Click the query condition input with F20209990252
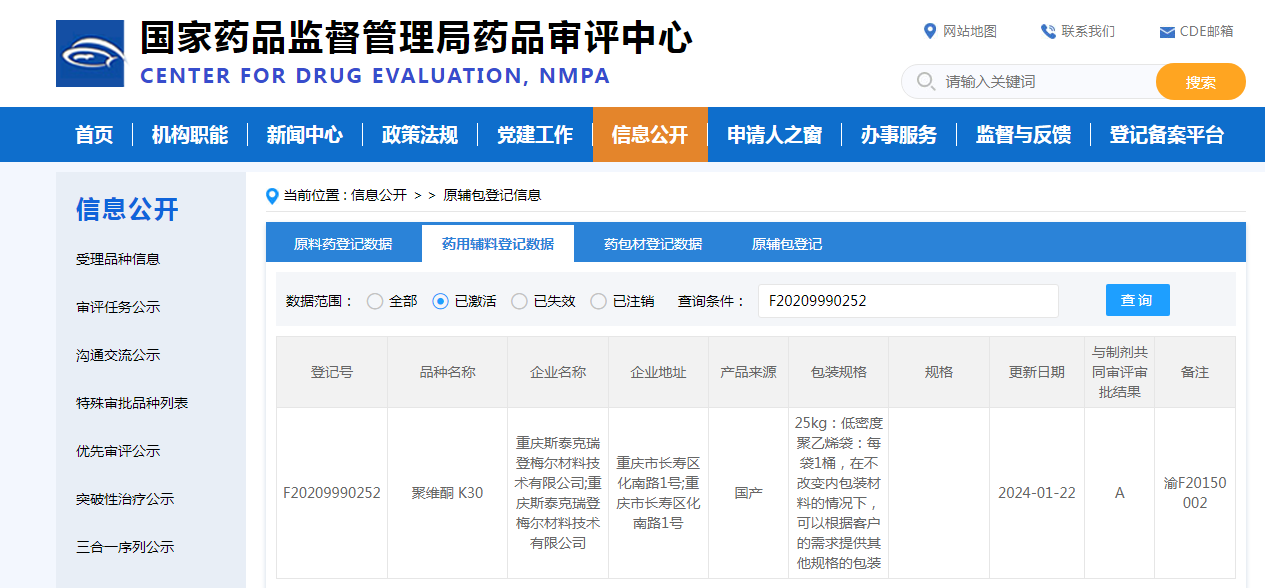Image resolution: width=1265 pixels, height=588 pixels. click(x=908, y=301)
